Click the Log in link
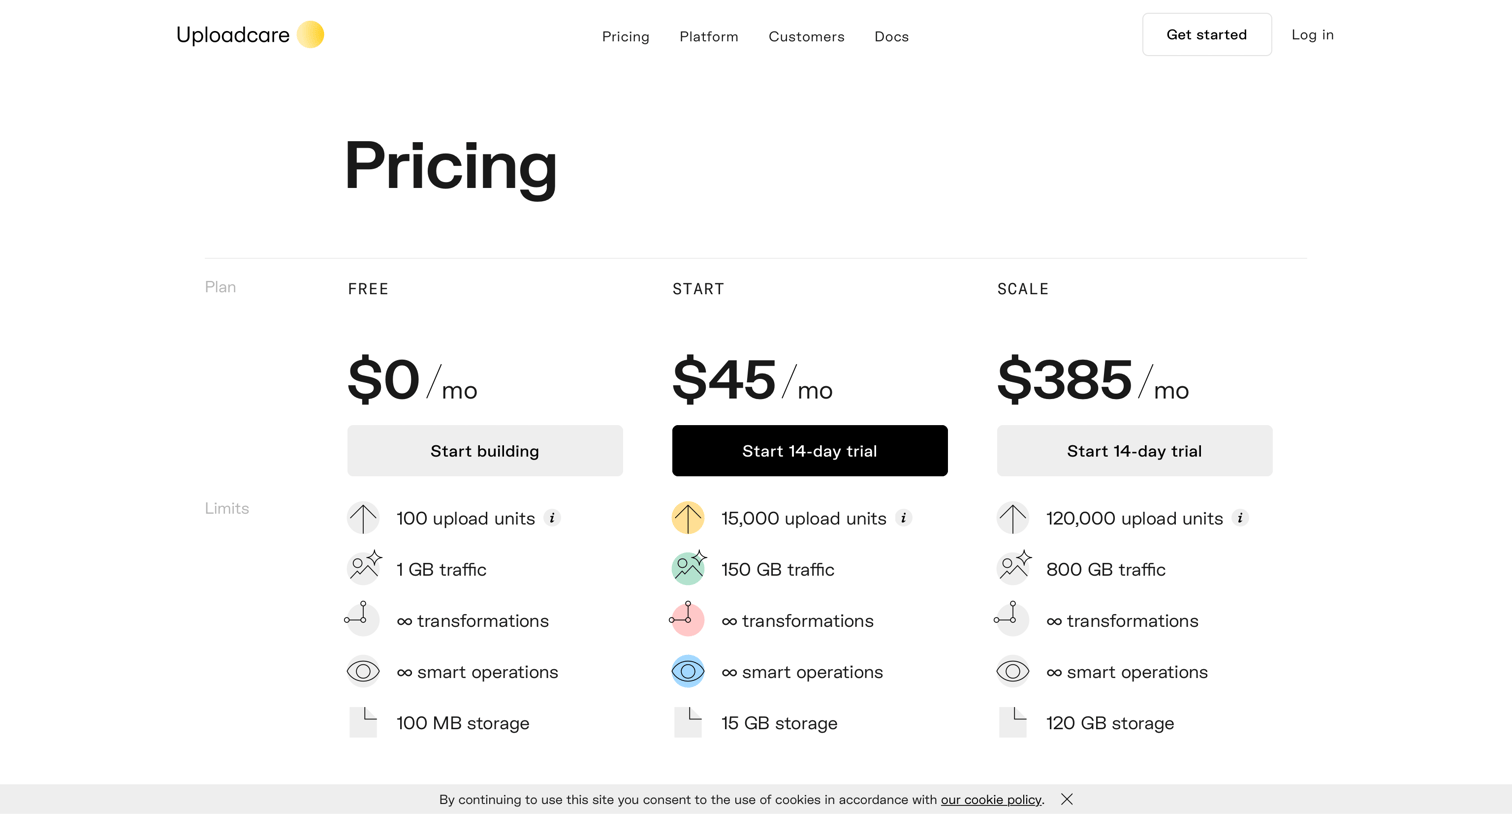 tap(1312, 34)
